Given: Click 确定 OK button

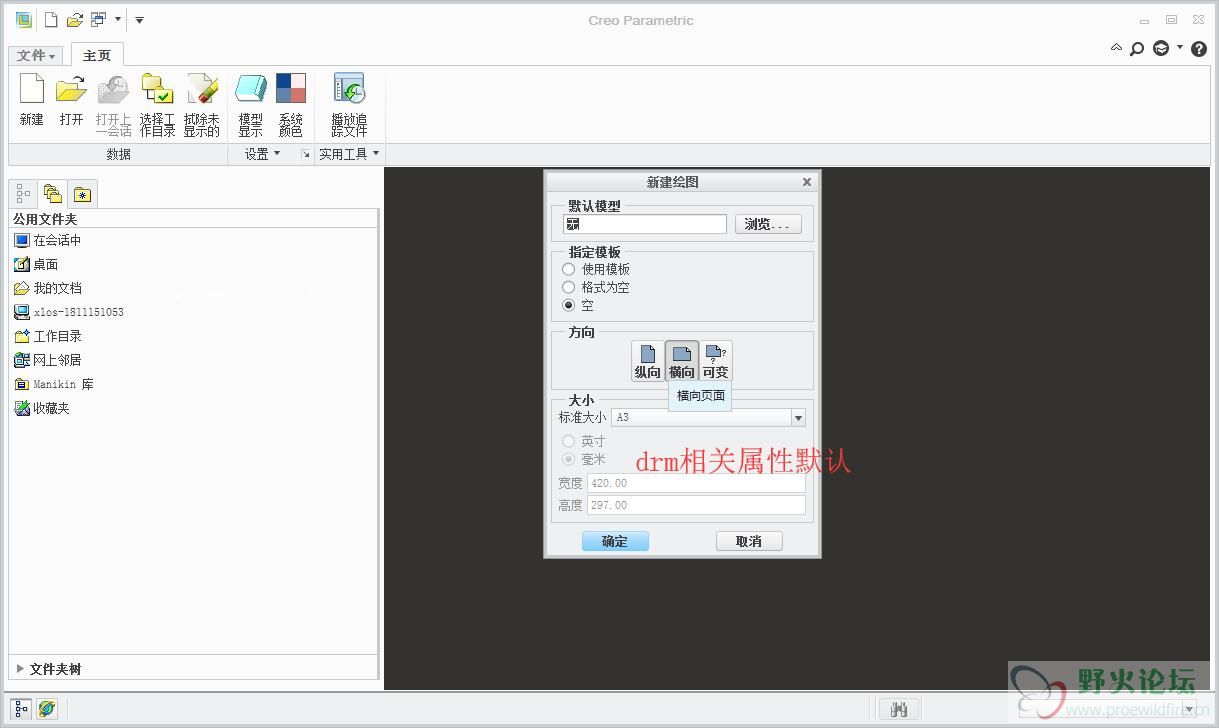Looking at the screenshot, I should pyautogui.click(x=615, y=541).
